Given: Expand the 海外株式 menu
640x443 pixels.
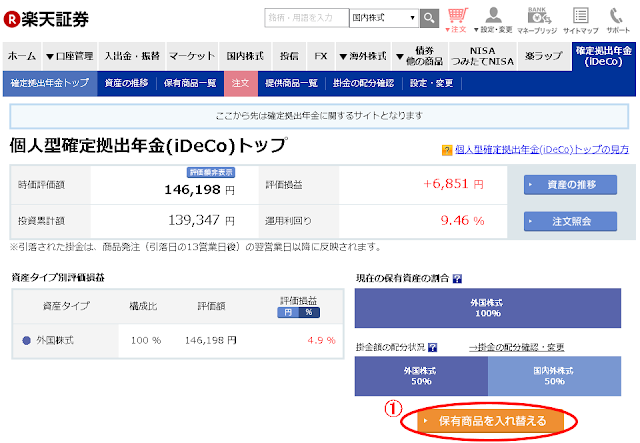Looking at the screenshot, I should point(363,56).
